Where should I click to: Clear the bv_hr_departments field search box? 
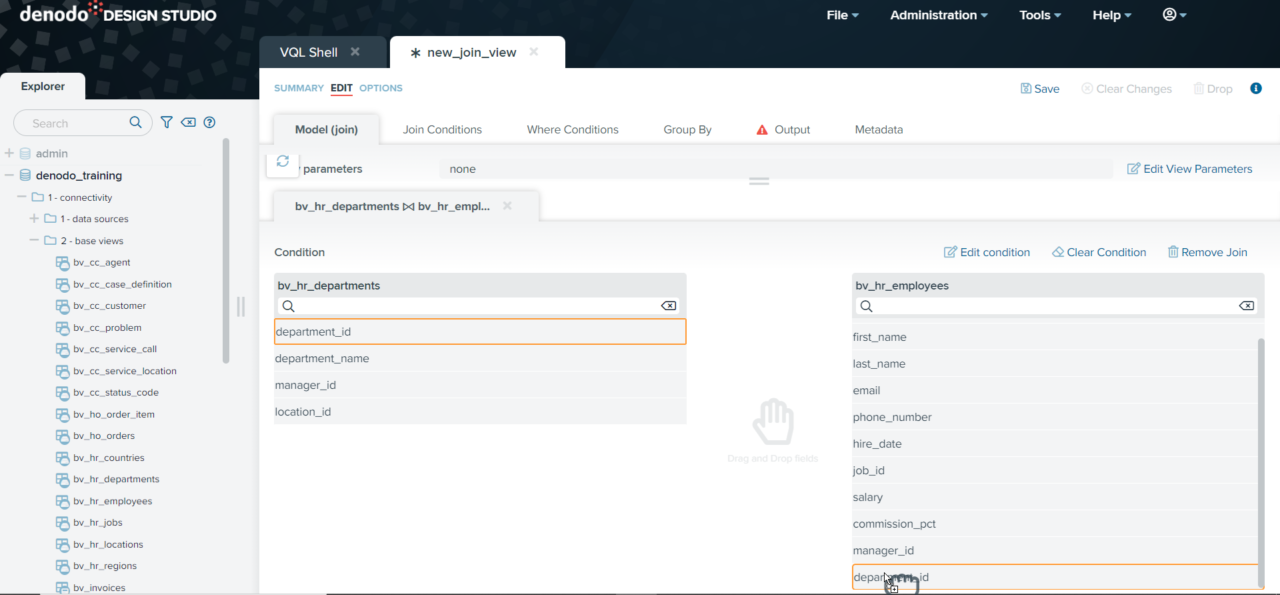click(668, 306)
